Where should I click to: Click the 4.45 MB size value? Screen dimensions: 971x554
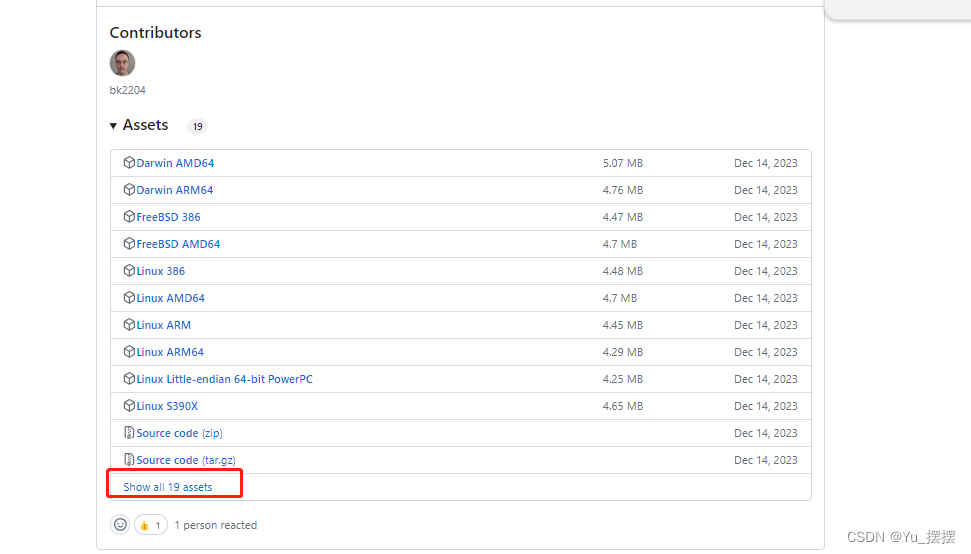click(623, 325)
